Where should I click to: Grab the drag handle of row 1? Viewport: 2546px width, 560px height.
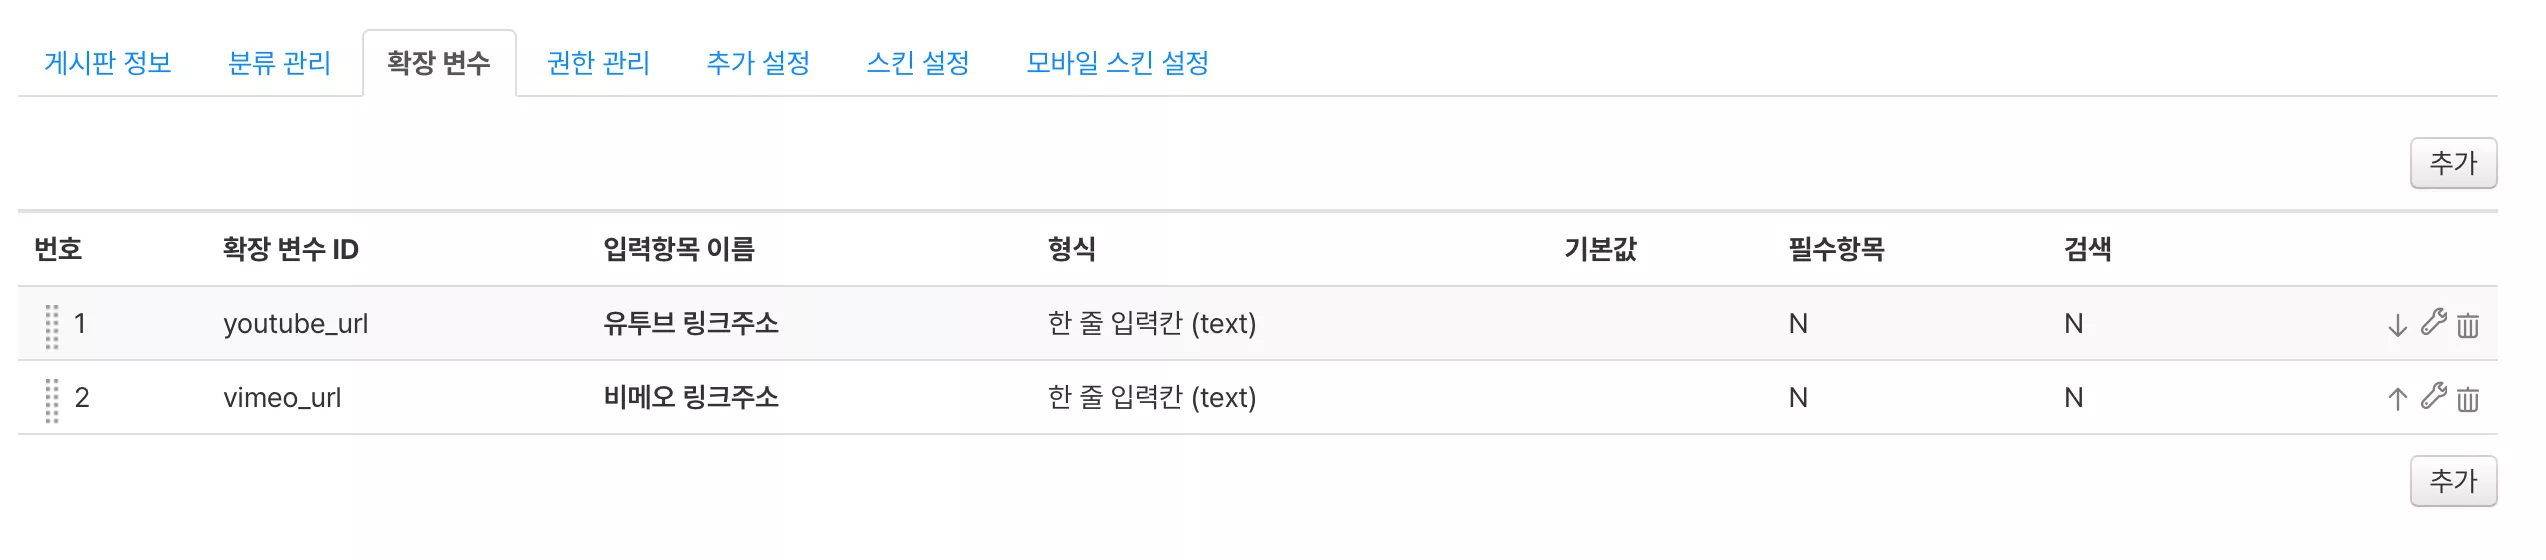click(x=52, y=326)
